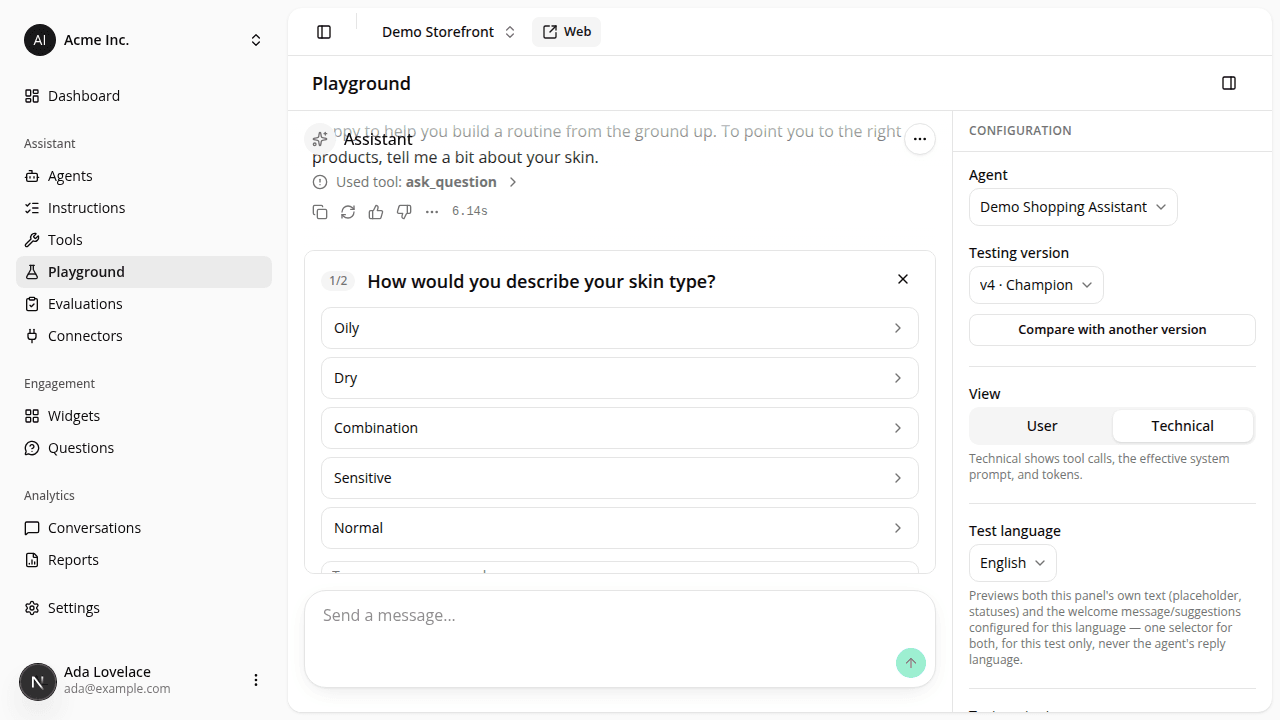
Task: Copy the assistant response
Action: [320, 211]
